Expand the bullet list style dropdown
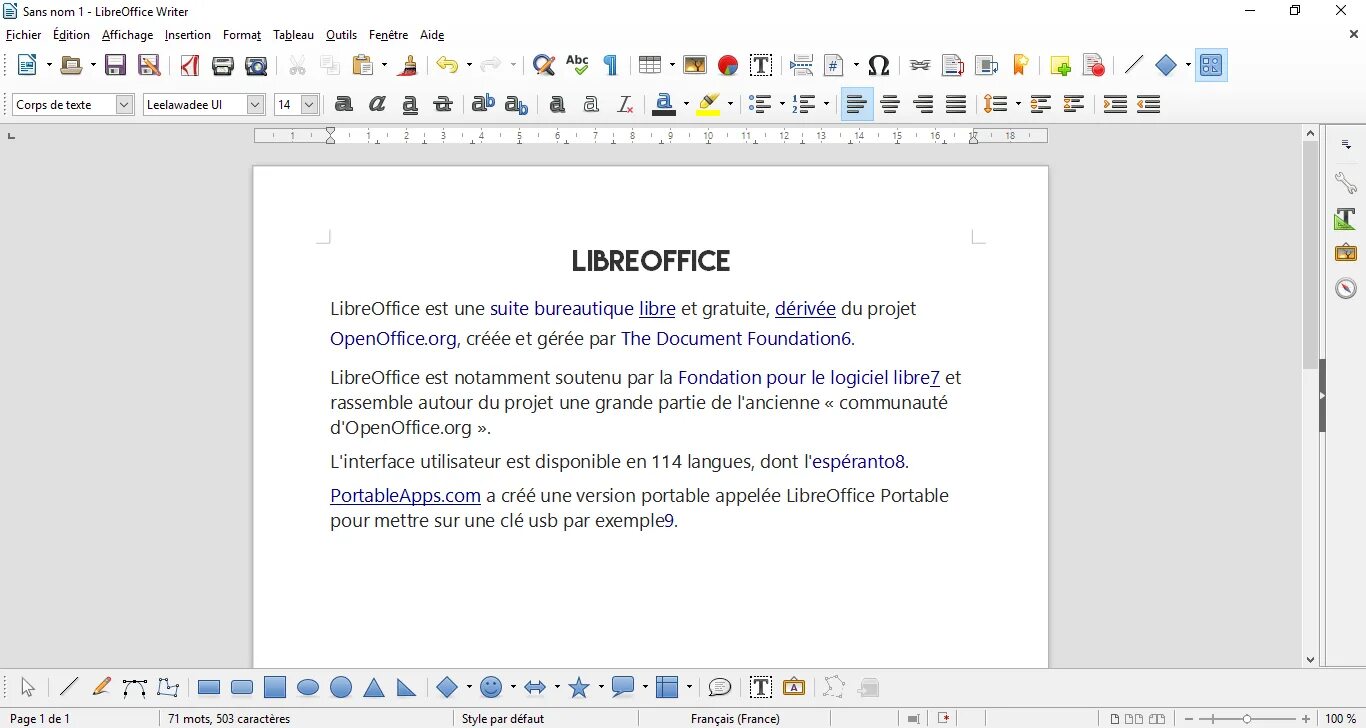1366x728 pixels. tap(780, 104)
